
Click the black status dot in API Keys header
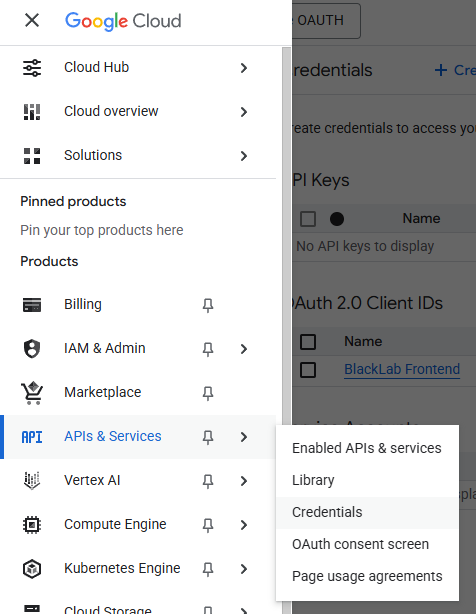pos(337,219)
